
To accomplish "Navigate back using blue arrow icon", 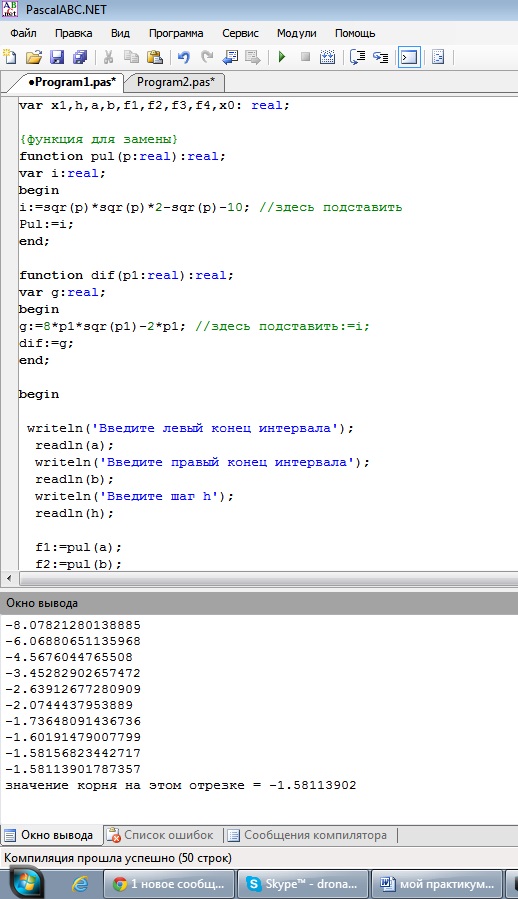I will [230, 57].
